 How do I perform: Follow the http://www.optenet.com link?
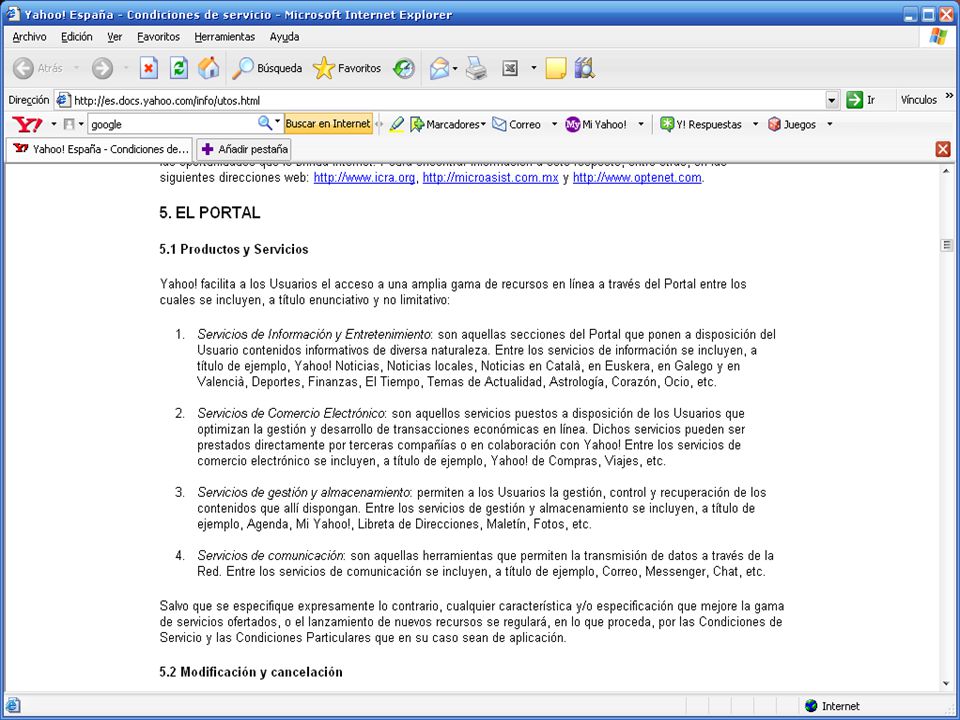(x=637, y=178)
